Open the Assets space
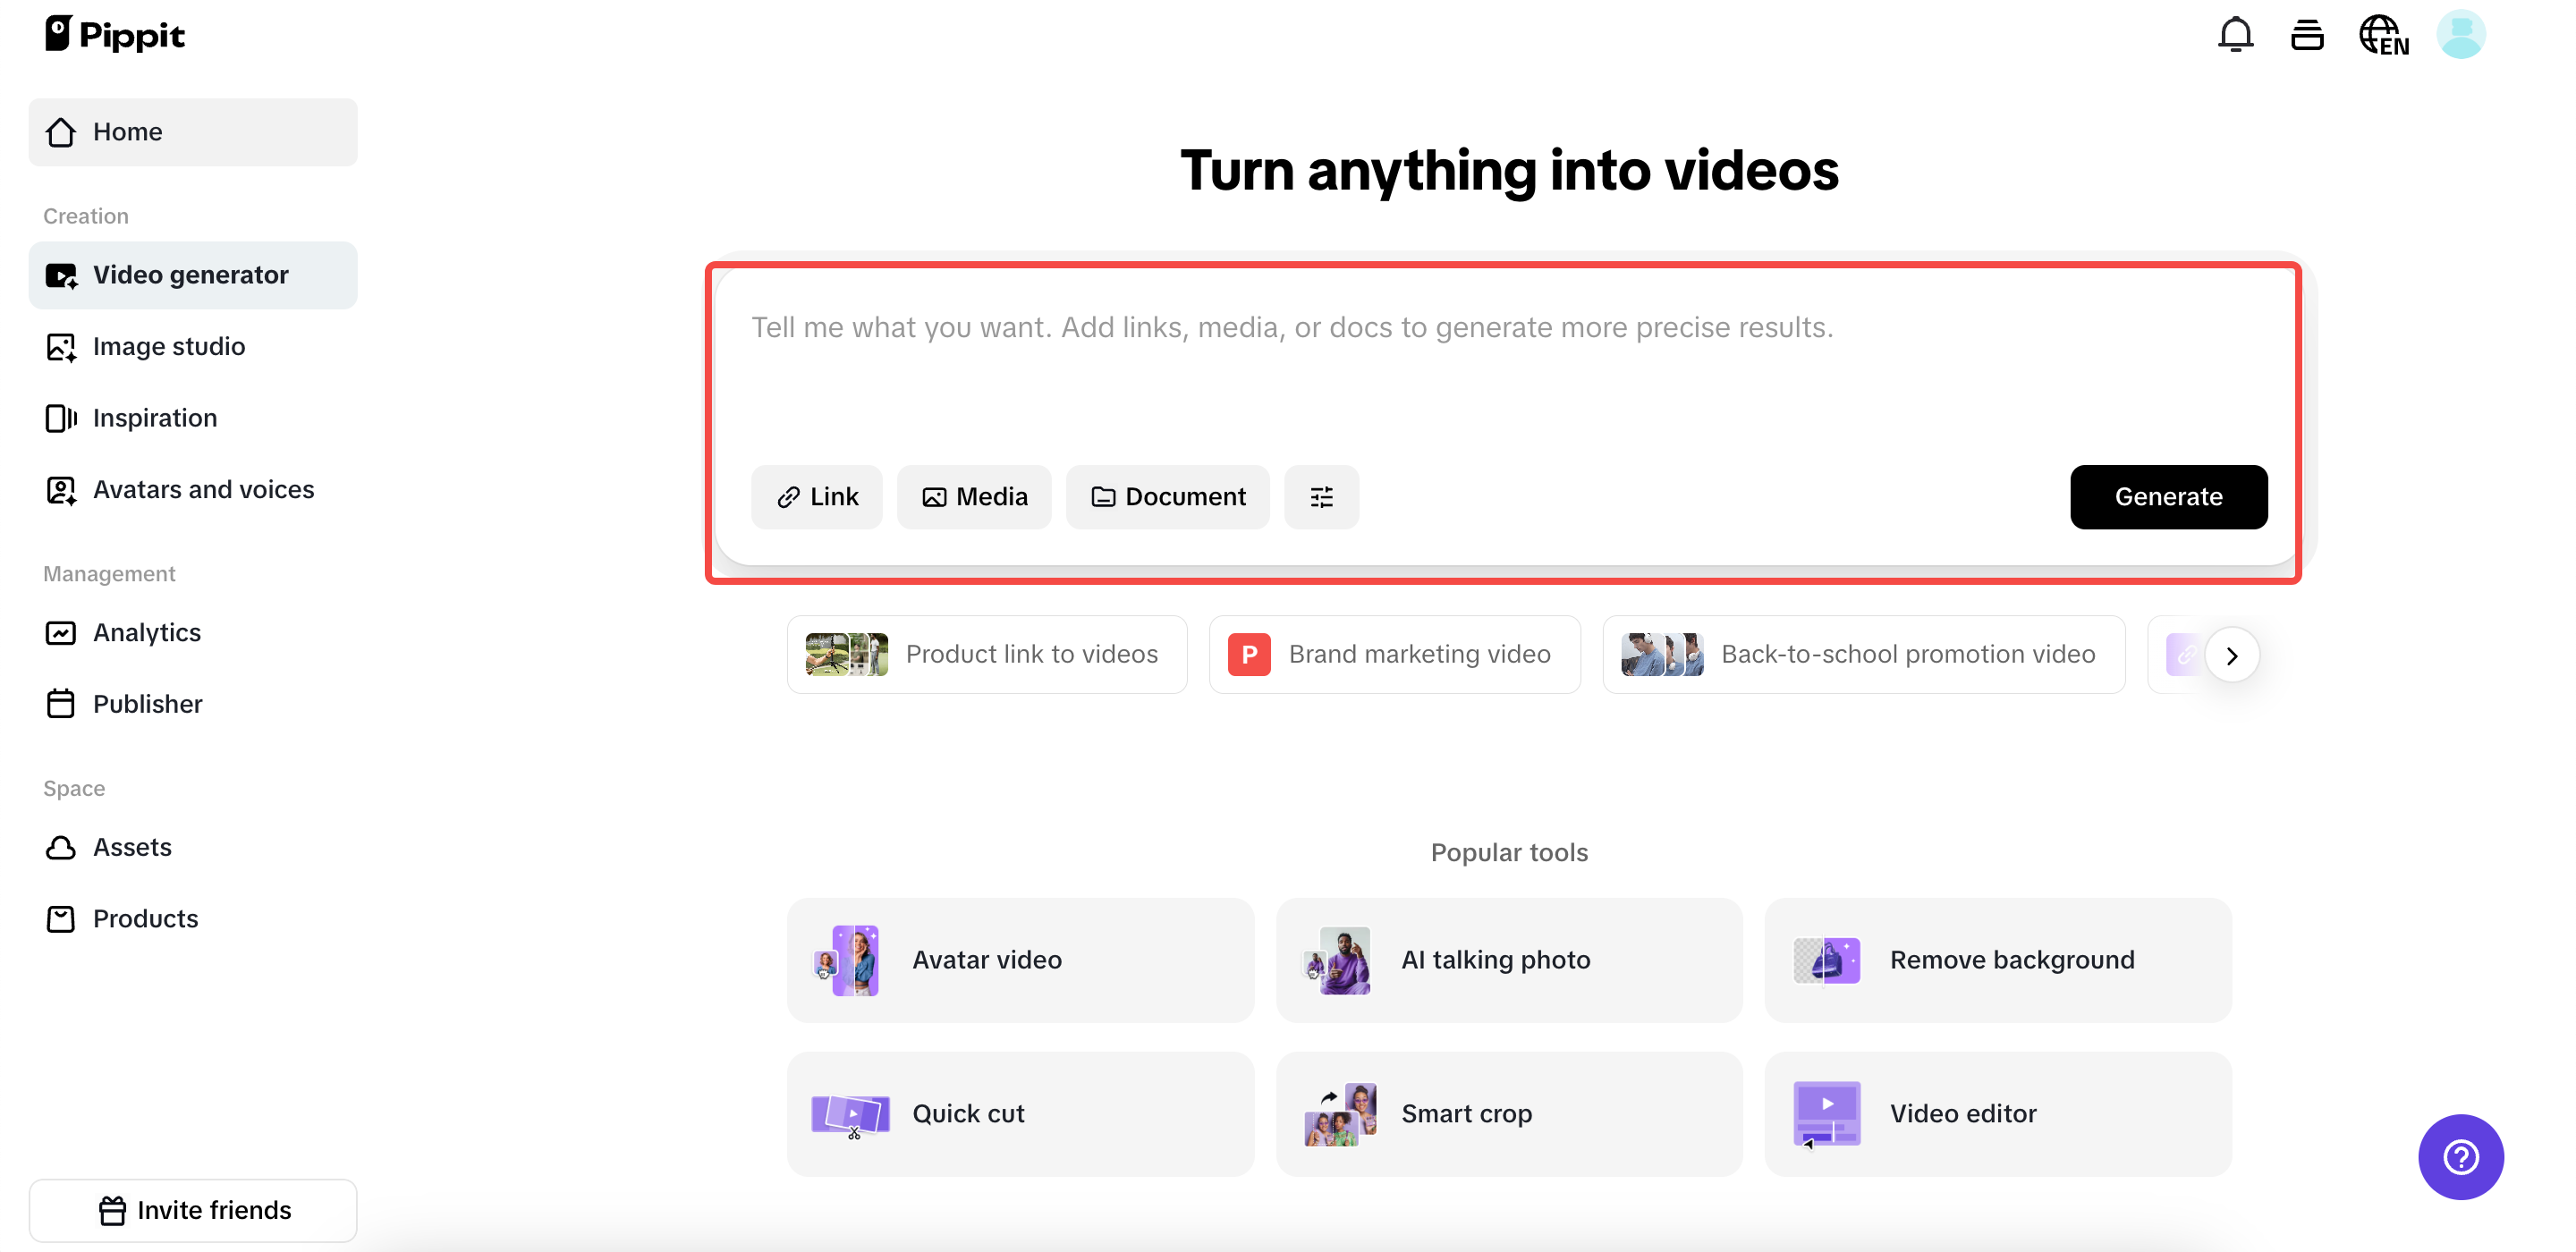The height and width of the screenshot is (1252, 2576). (132, 846)
